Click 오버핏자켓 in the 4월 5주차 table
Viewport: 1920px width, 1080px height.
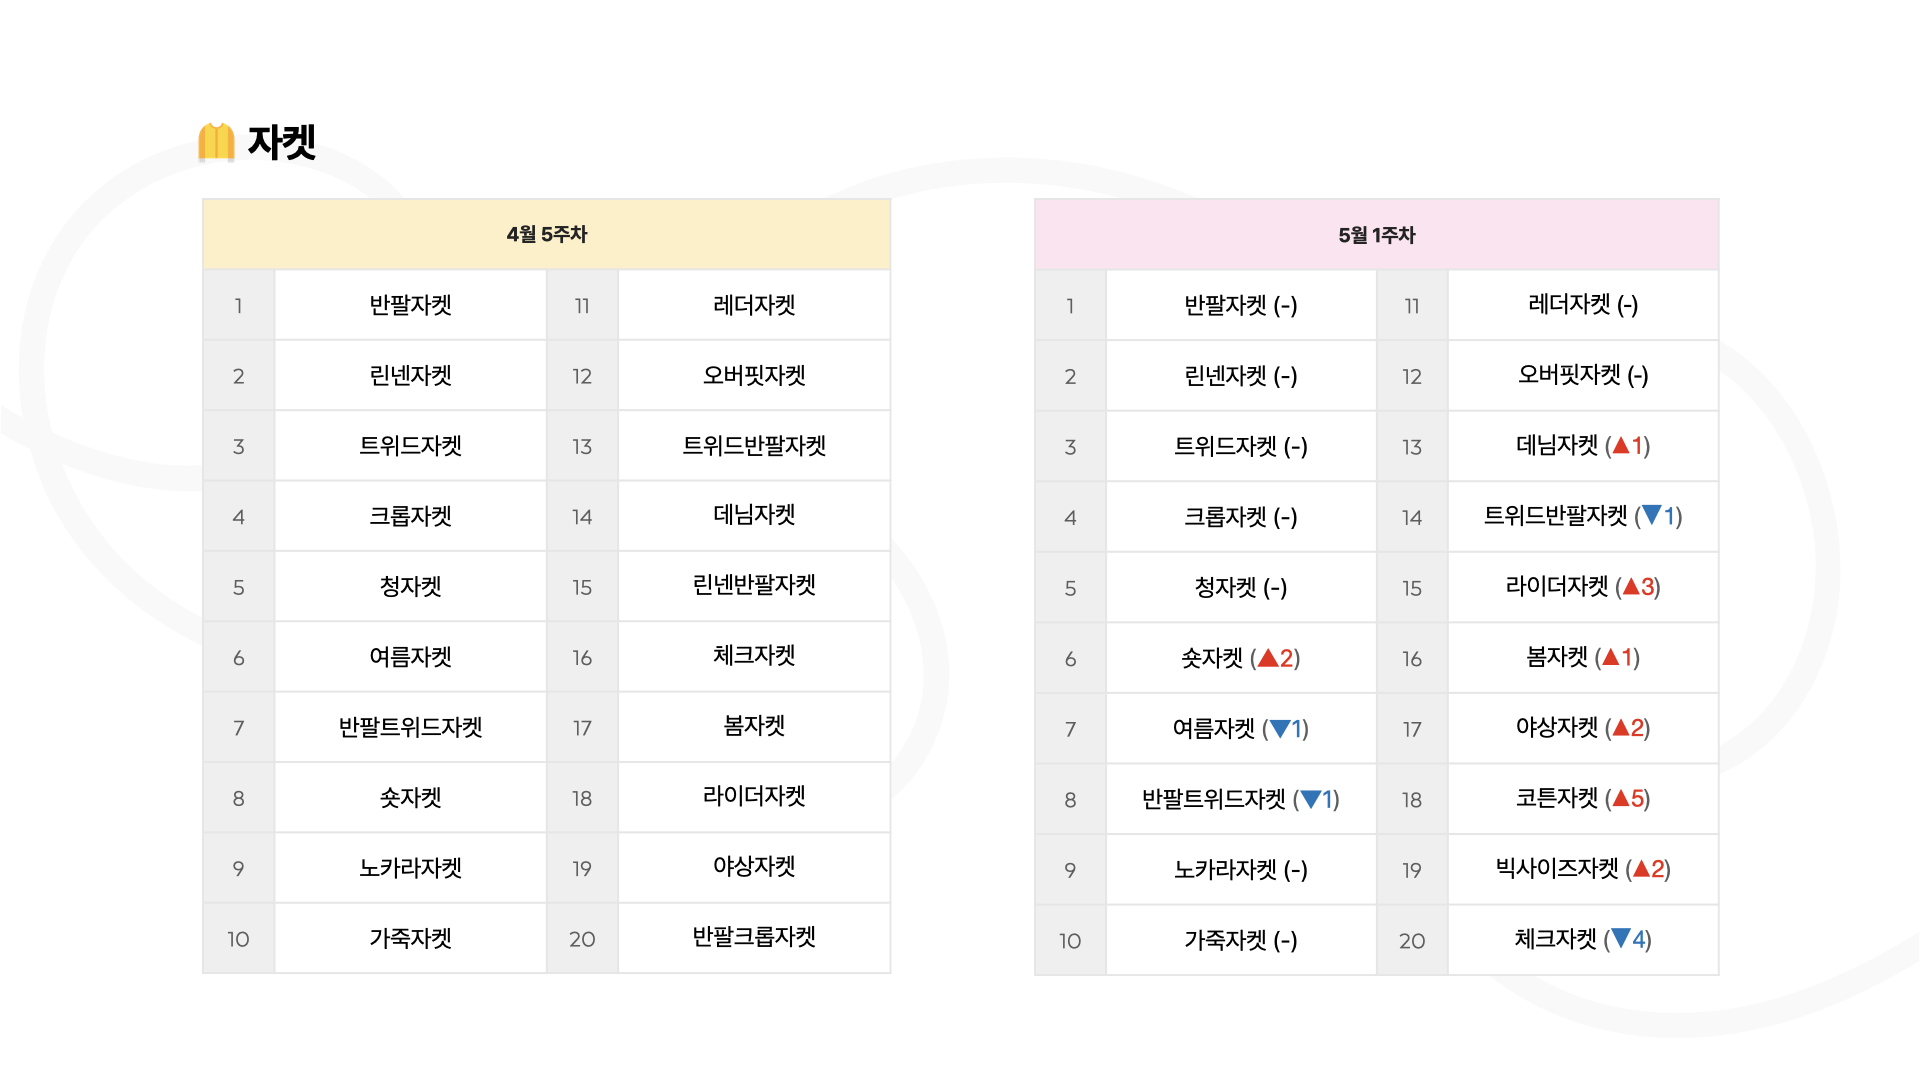(x=754, y=375)
